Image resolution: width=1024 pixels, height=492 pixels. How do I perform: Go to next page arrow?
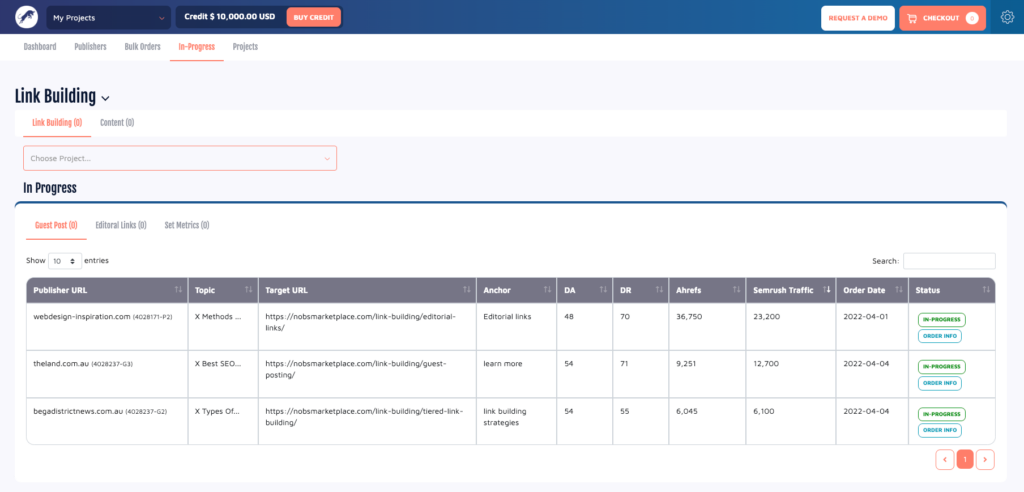pos(985,459)
